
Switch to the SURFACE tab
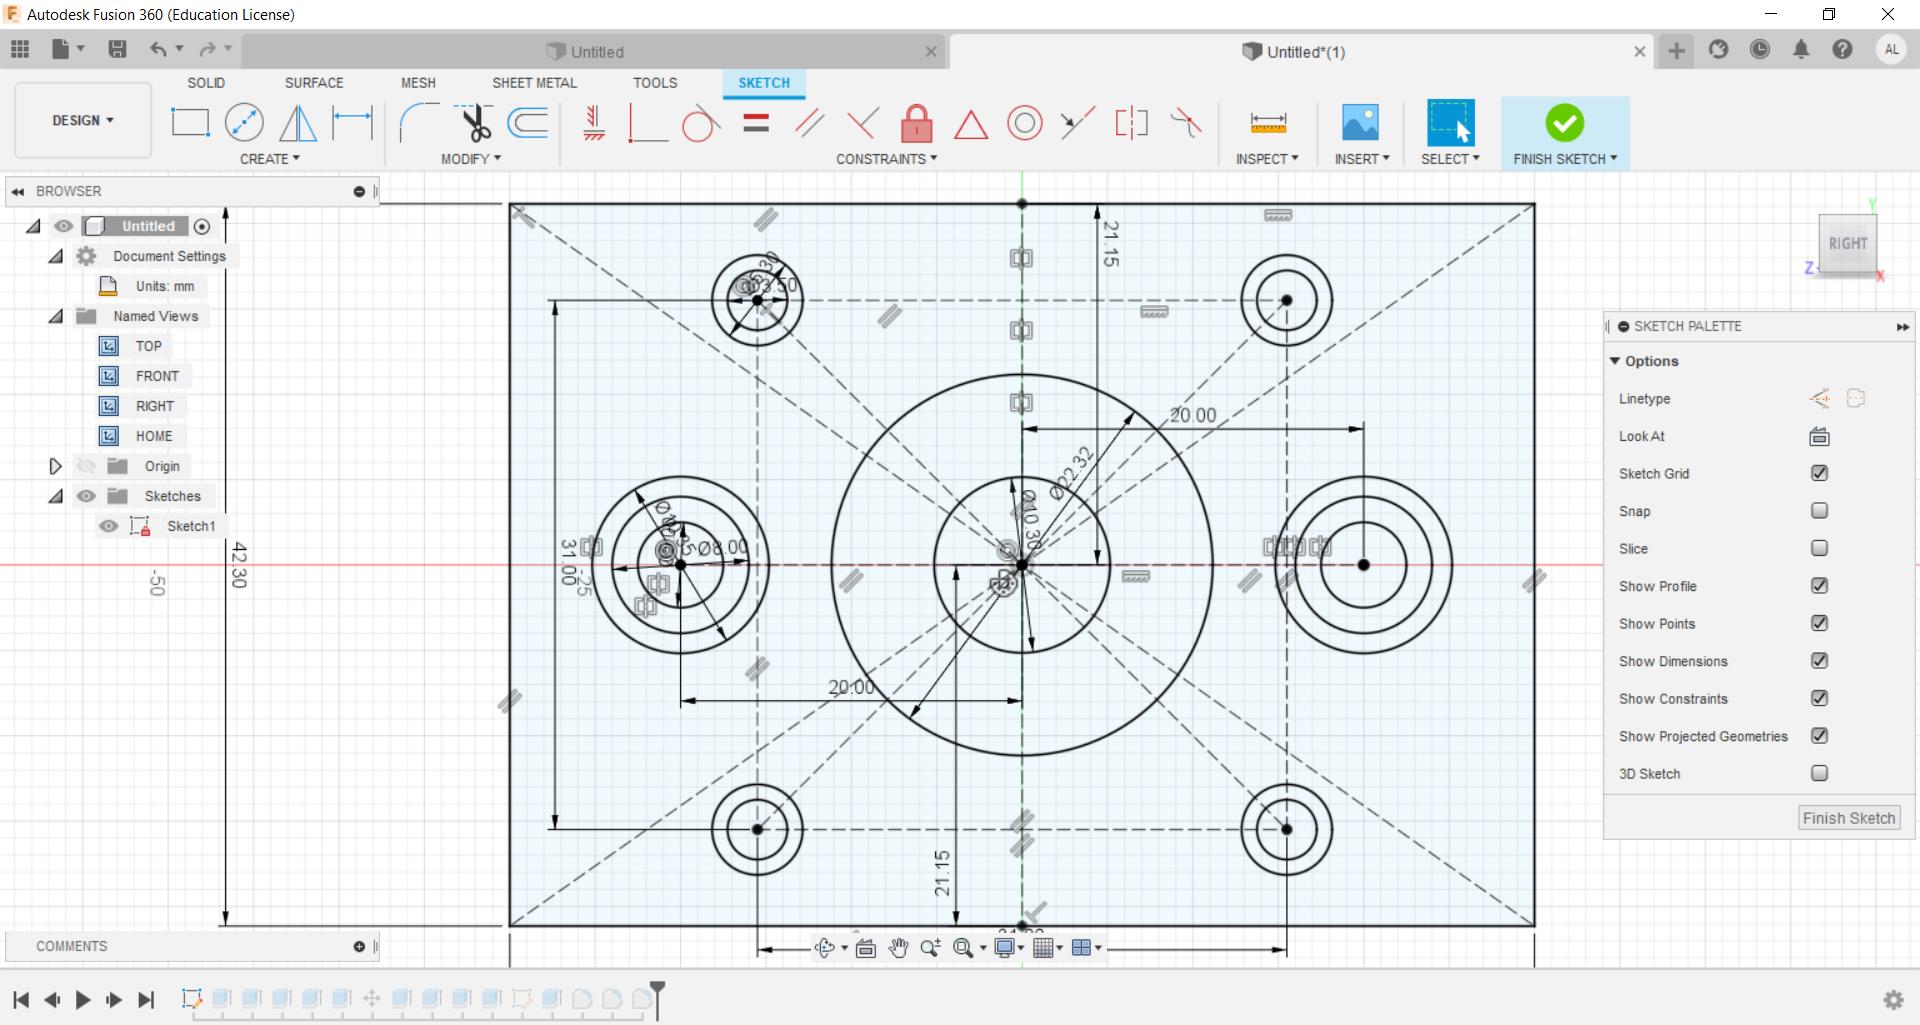[x=314, y=83]
